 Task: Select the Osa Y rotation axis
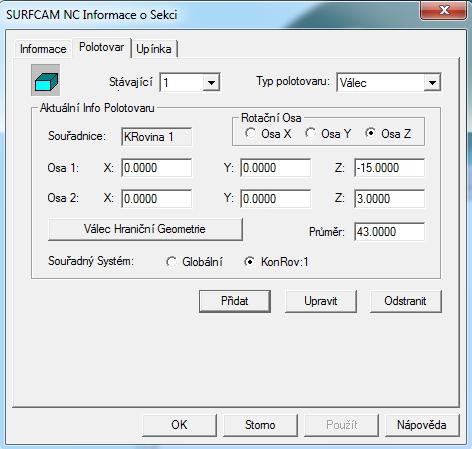pos(328,134)
